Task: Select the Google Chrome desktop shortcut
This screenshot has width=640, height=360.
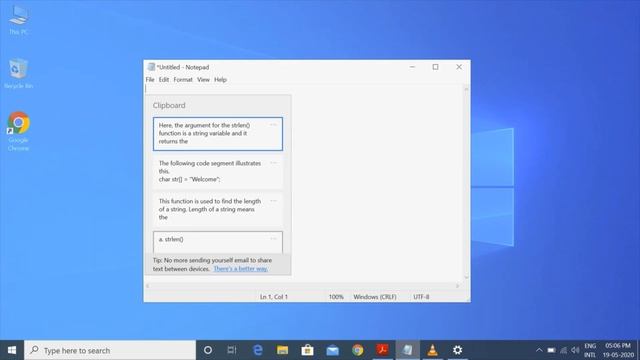Action: (x=18, y=131)
